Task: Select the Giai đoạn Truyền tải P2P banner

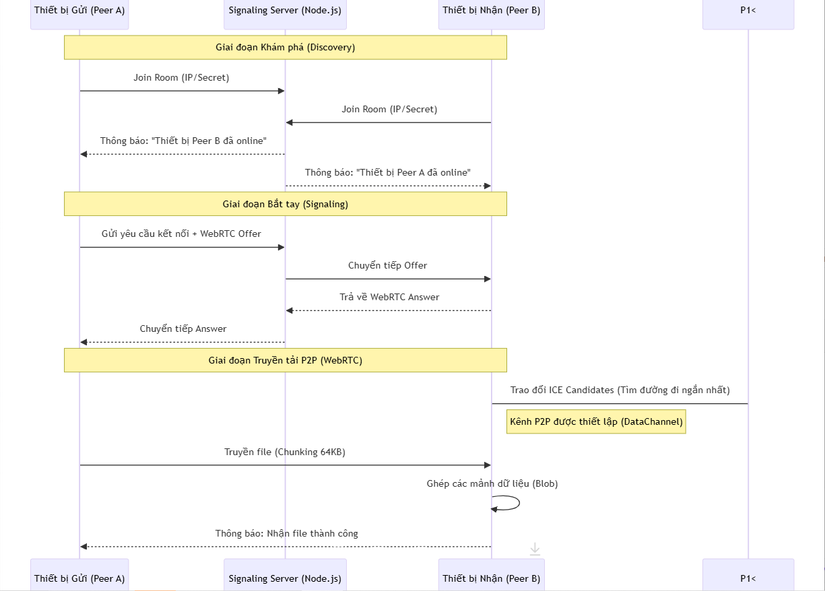Action: tap(285, 360)
